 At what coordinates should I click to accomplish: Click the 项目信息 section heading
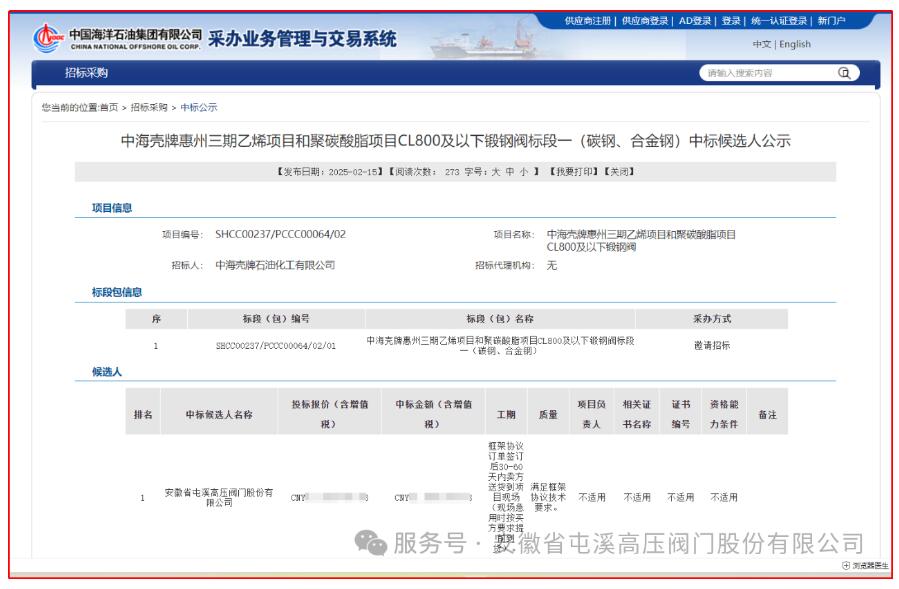[112, 208]
